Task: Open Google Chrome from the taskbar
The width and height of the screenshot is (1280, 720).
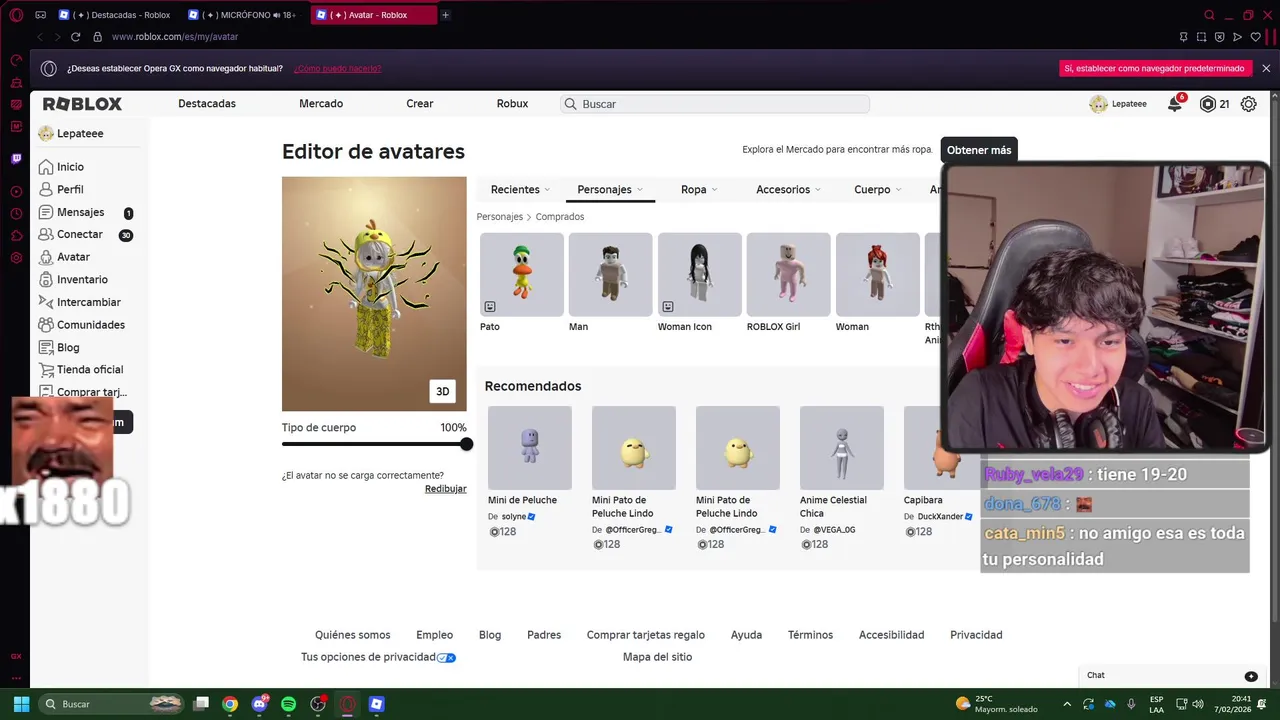Action: (230, 704)
